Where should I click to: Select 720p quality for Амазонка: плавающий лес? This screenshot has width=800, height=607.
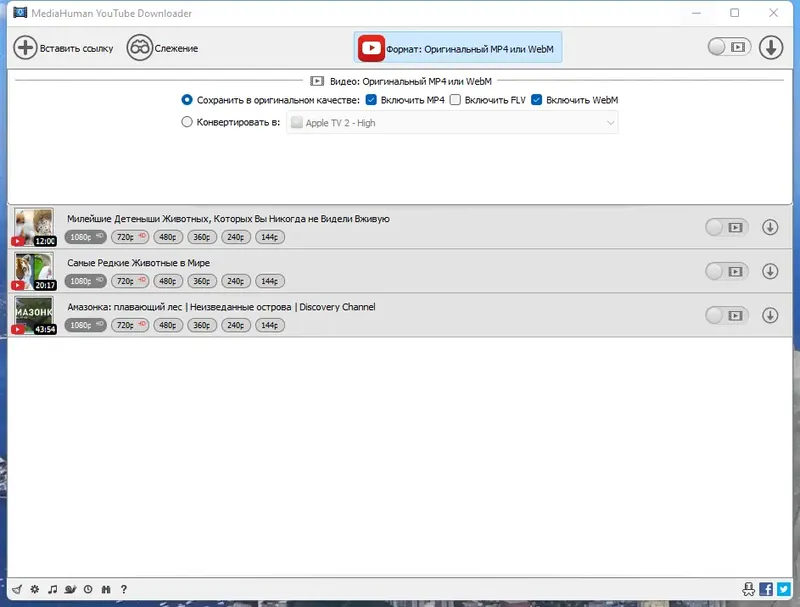click(130, 325)
